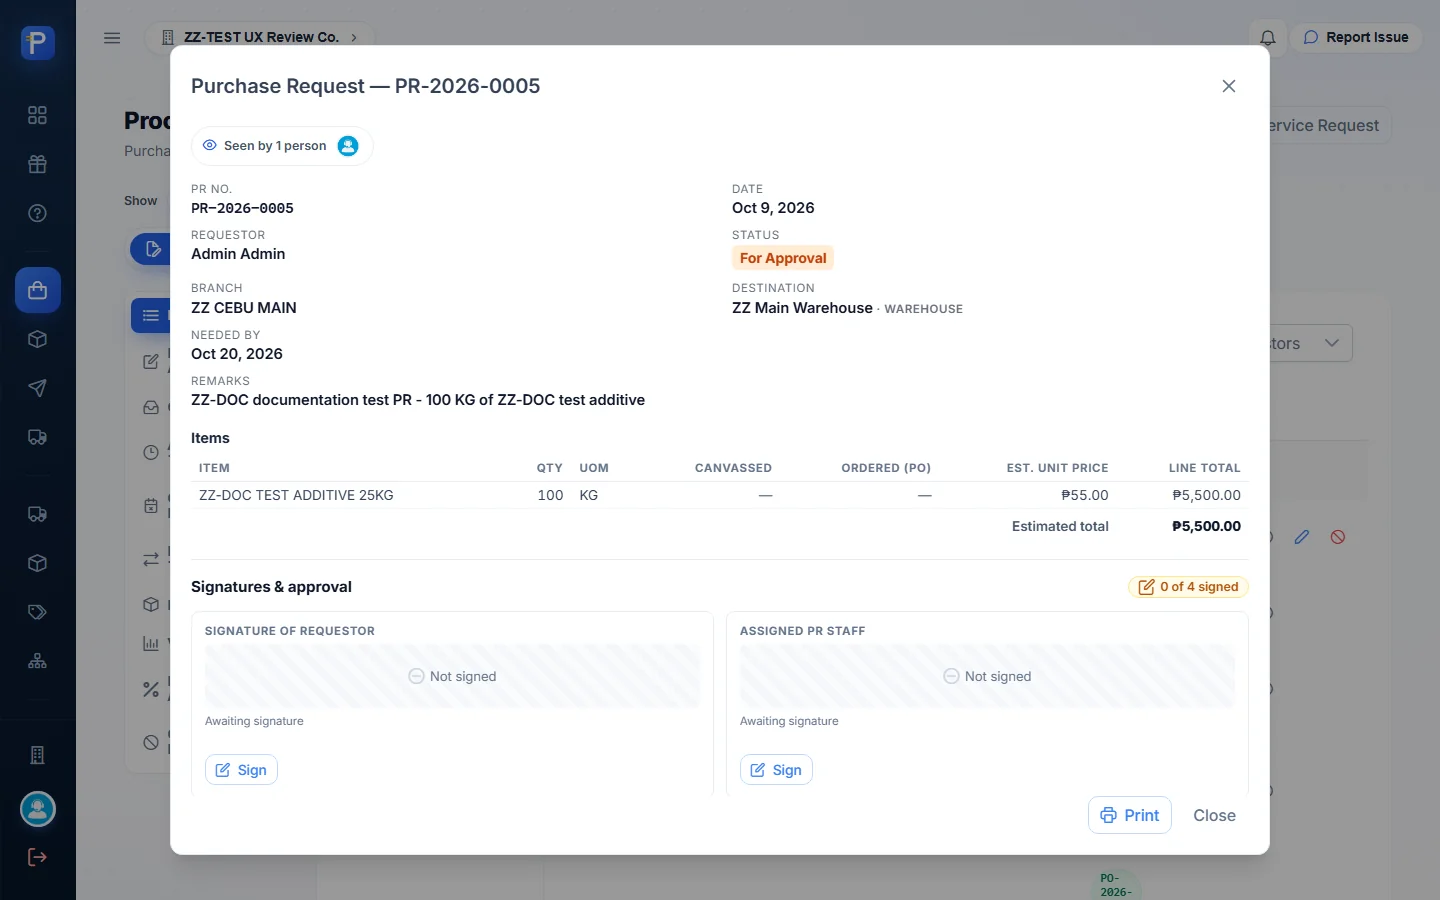Click the Report Issue button
The width and height of the screenshot is (1440, 900).
pyautogui.click(x=1355, y=38)
